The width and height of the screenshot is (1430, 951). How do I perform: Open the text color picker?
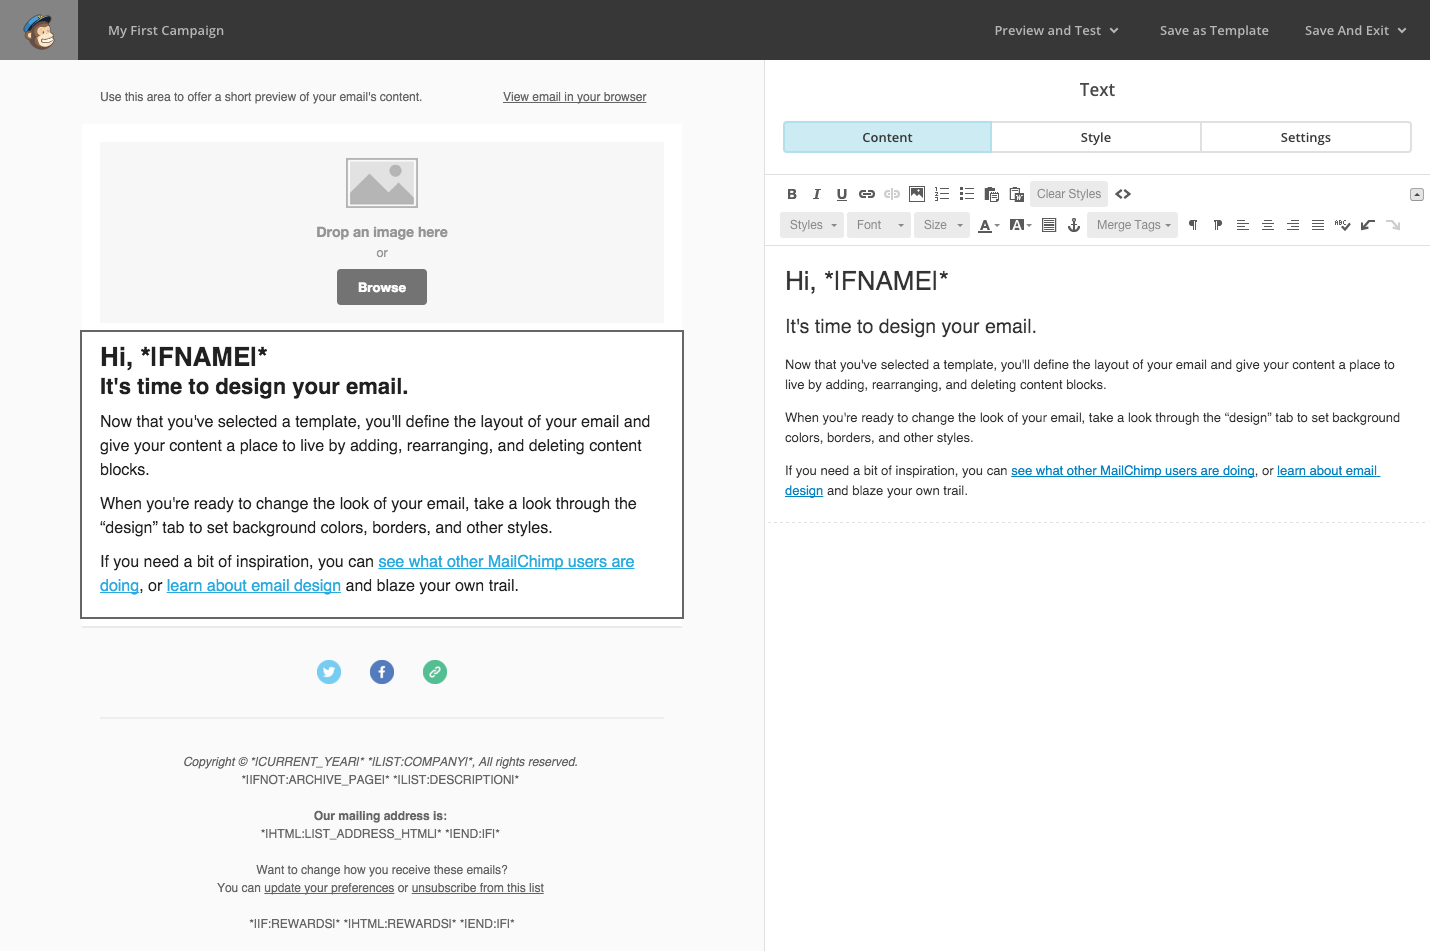pos(988,225)
